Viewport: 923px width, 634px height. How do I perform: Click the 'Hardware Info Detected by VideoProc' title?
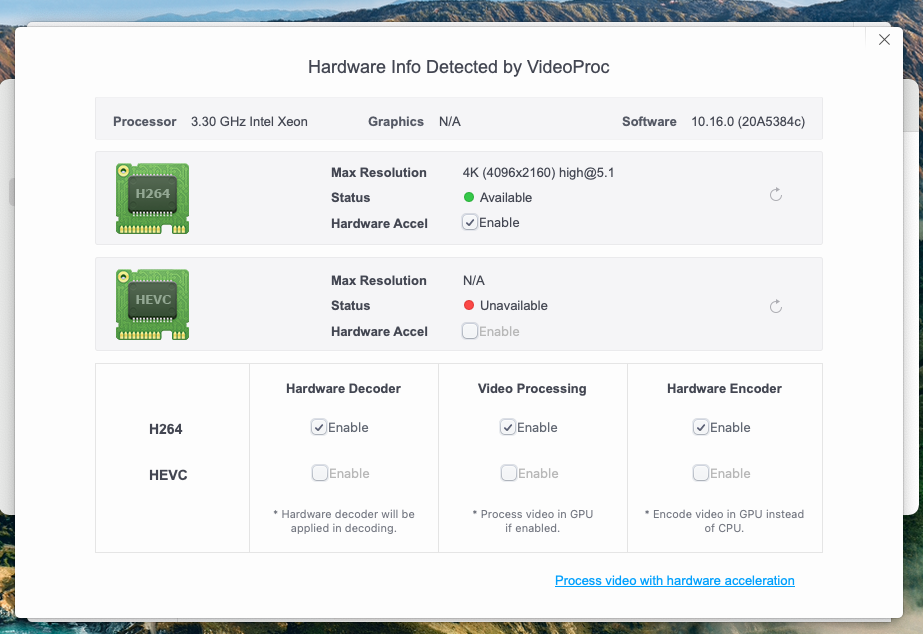(x=459, y=67)
